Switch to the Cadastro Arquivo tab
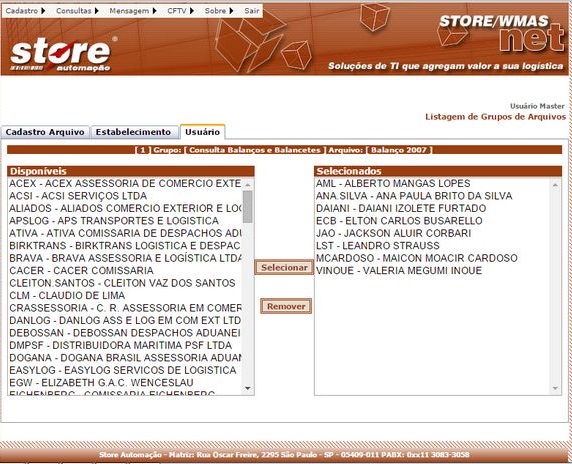Viewport: 572px width, 464px height. point(45,132)
